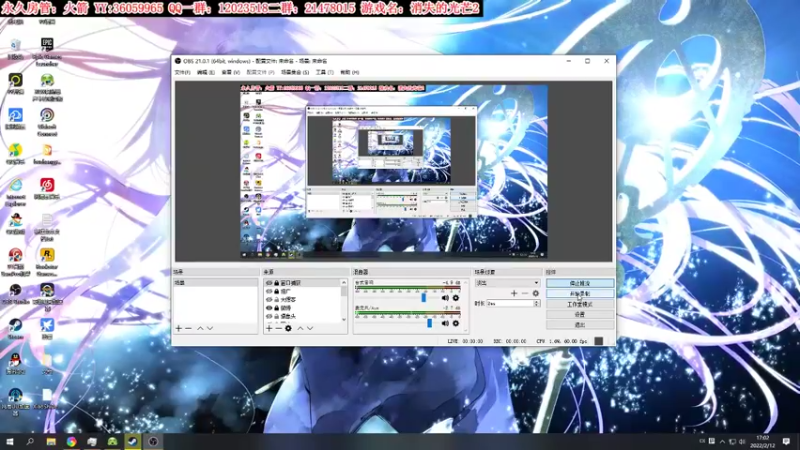Open the taskbar clock and date
800x450 pixels.
[x=763, y=441]
